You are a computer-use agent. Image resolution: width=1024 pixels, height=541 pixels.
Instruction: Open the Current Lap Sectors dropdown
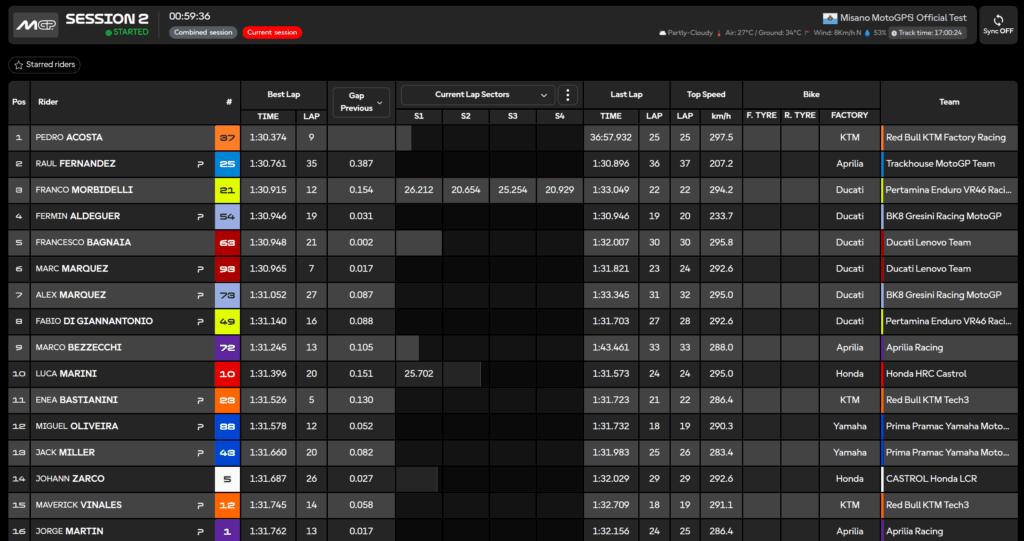[x=477, y=95]
